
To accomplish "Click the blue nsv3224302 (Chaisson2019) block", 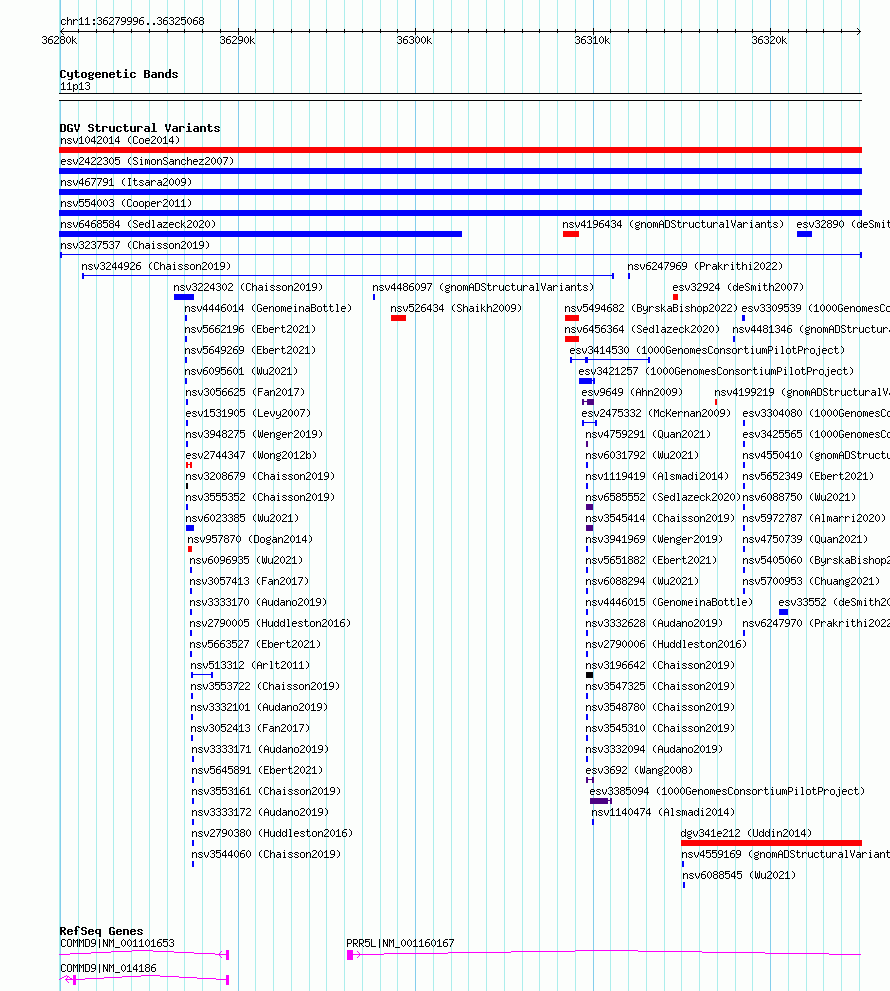I will click(x=184, y=297).
